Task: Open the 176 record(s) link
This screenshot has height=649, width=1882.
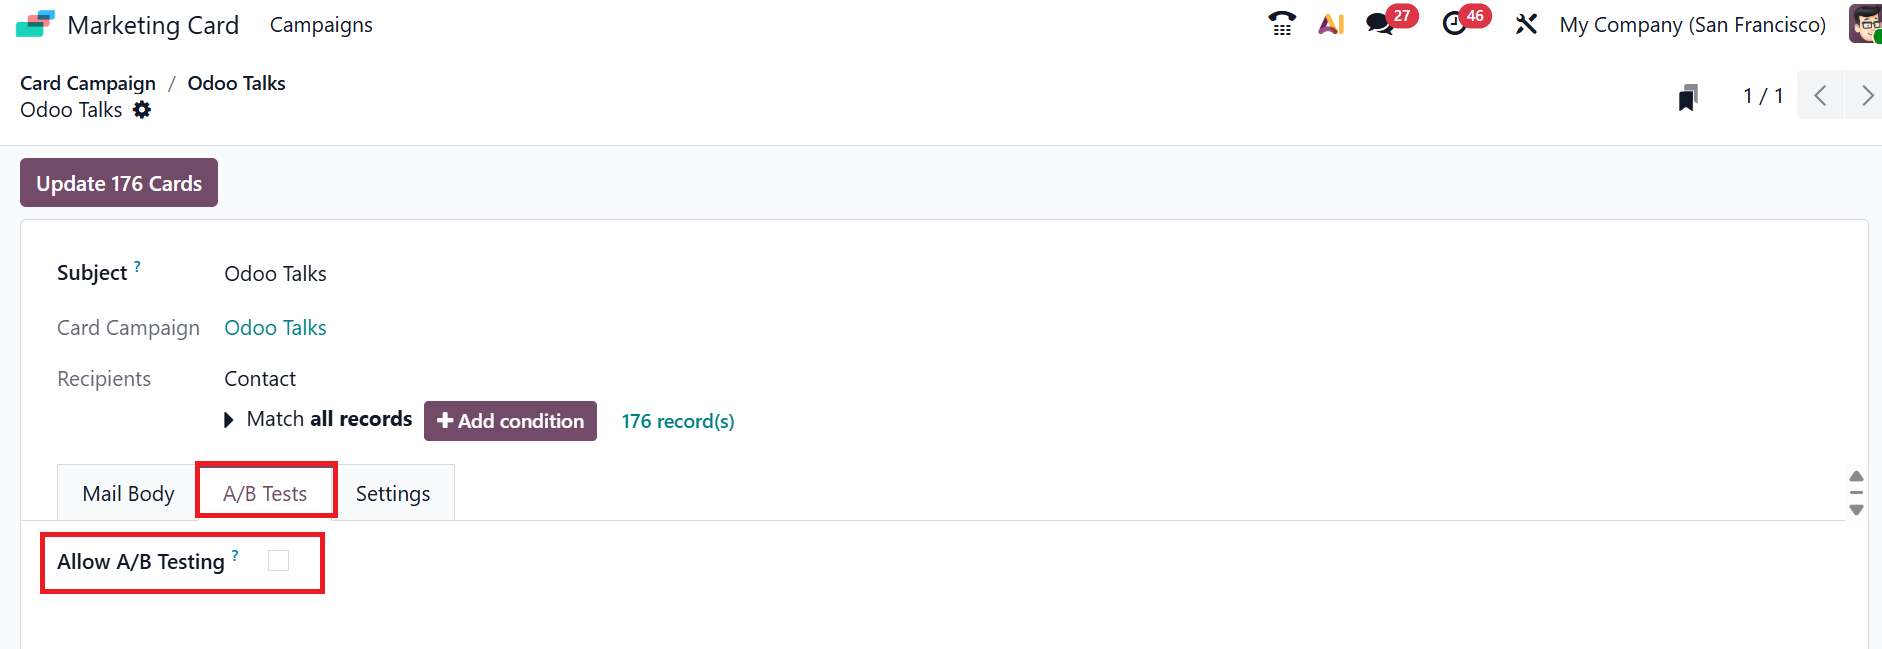Action: point(678,421)
